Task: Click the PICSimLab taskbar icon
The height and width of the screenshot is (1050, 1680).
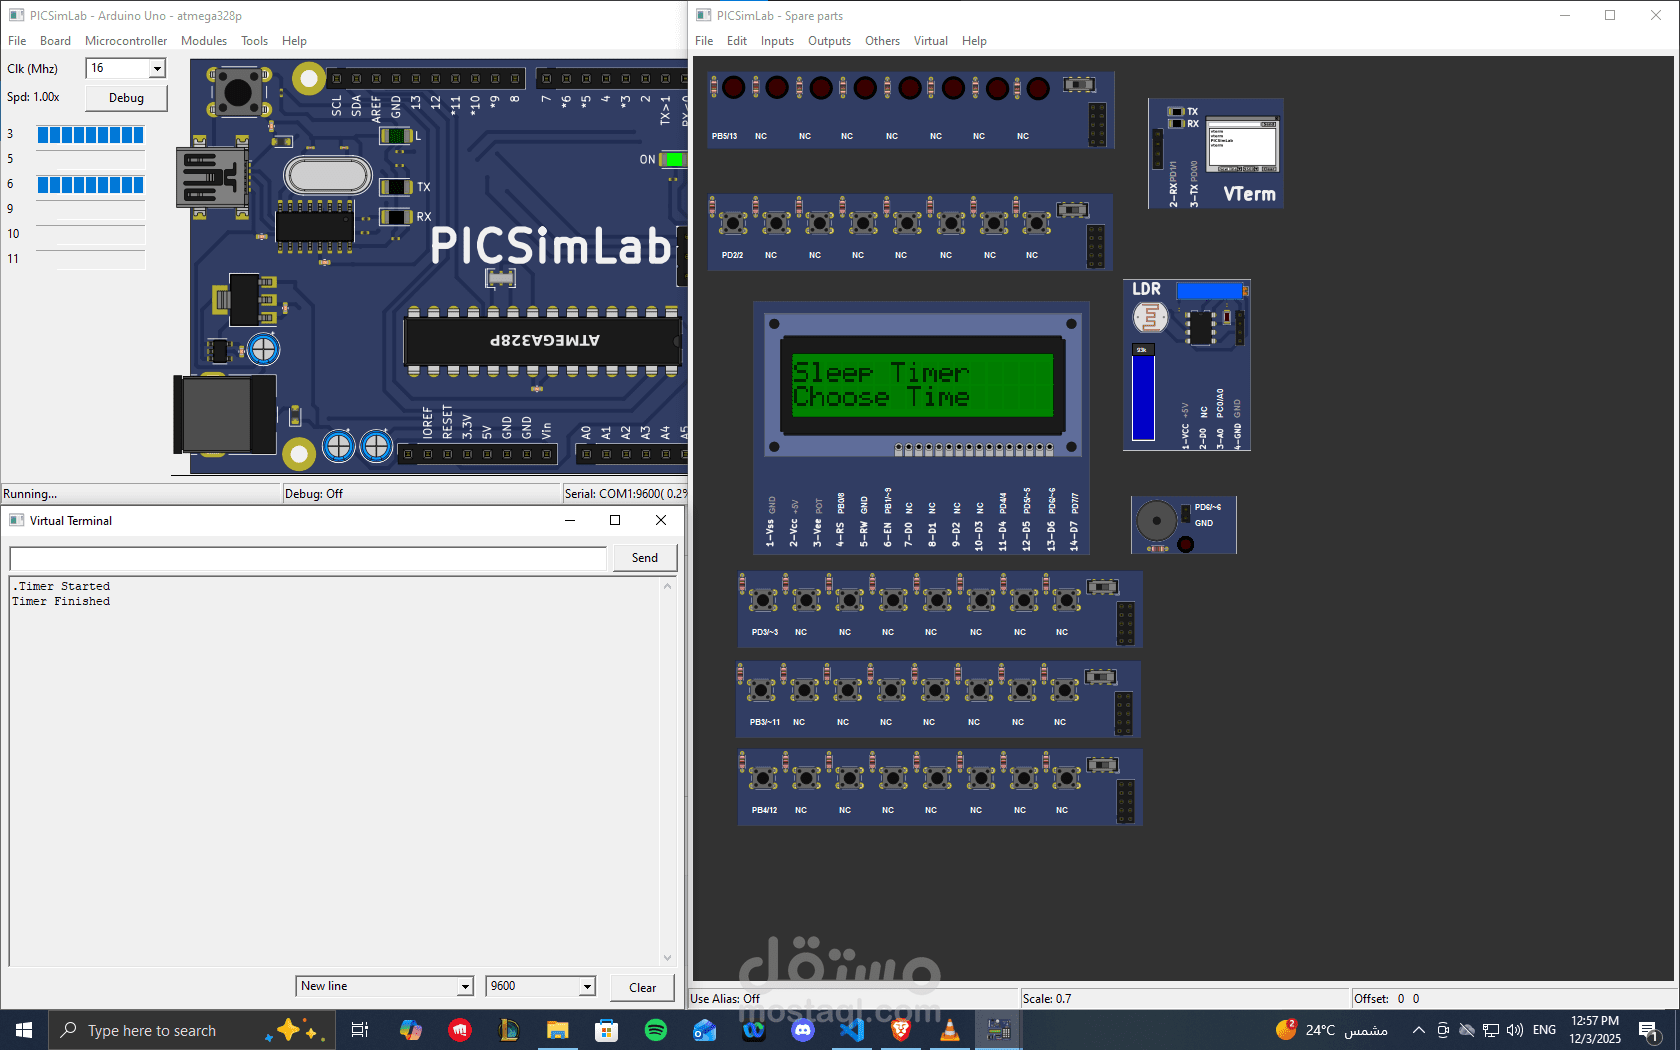Action: [998, 1030]
